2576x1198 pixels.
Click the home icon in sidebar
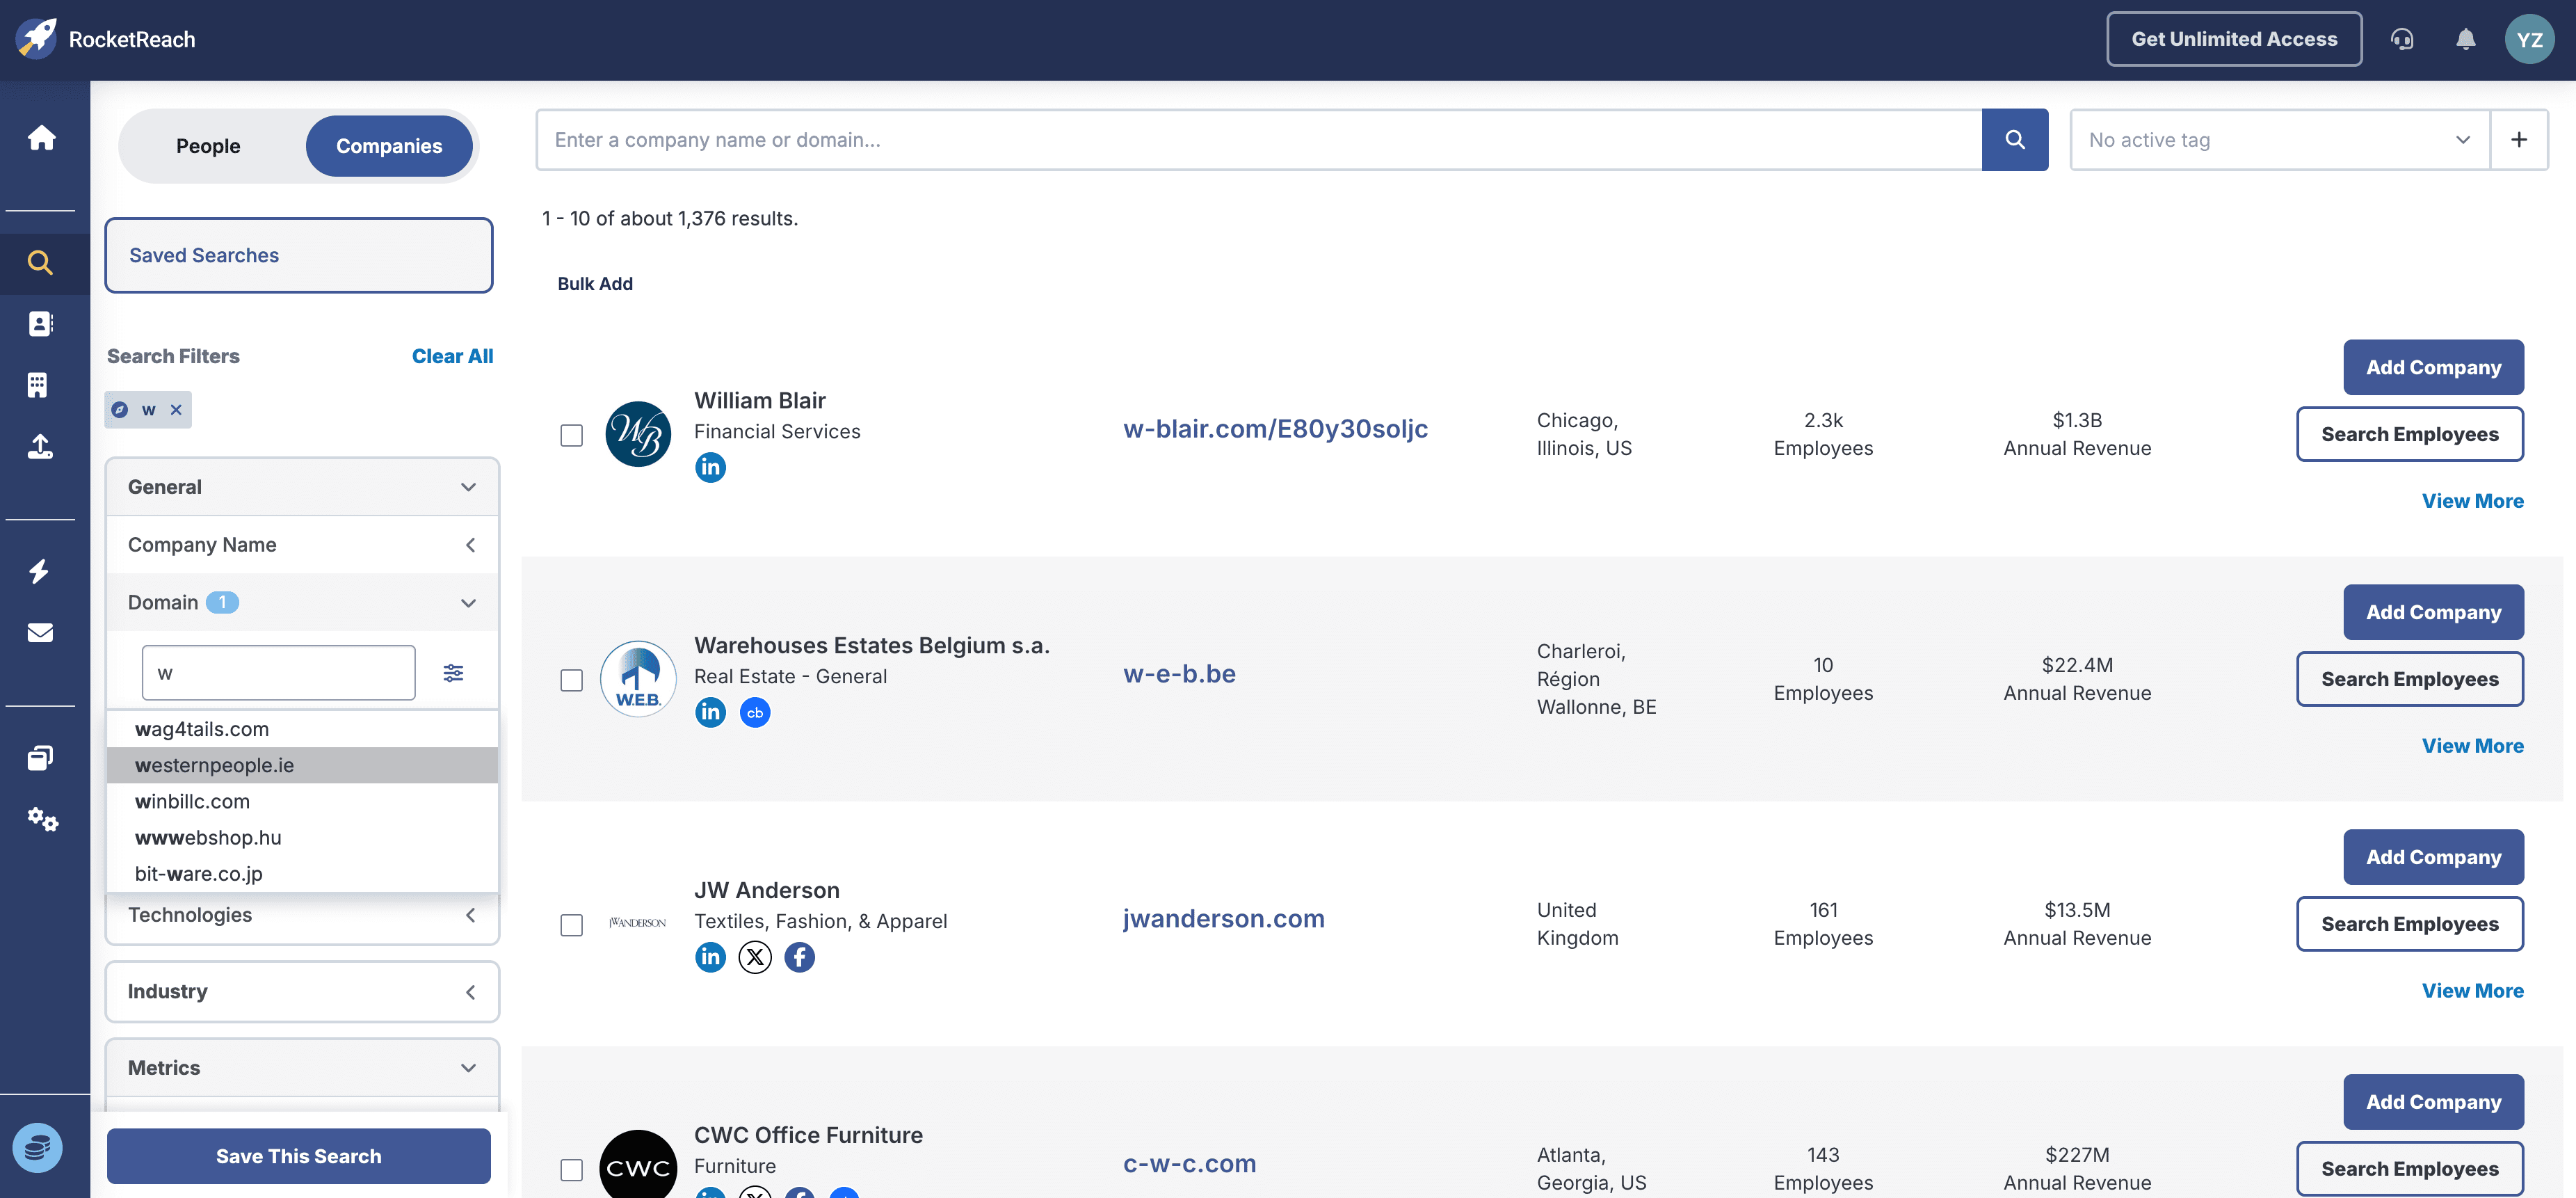click(41, 137)
